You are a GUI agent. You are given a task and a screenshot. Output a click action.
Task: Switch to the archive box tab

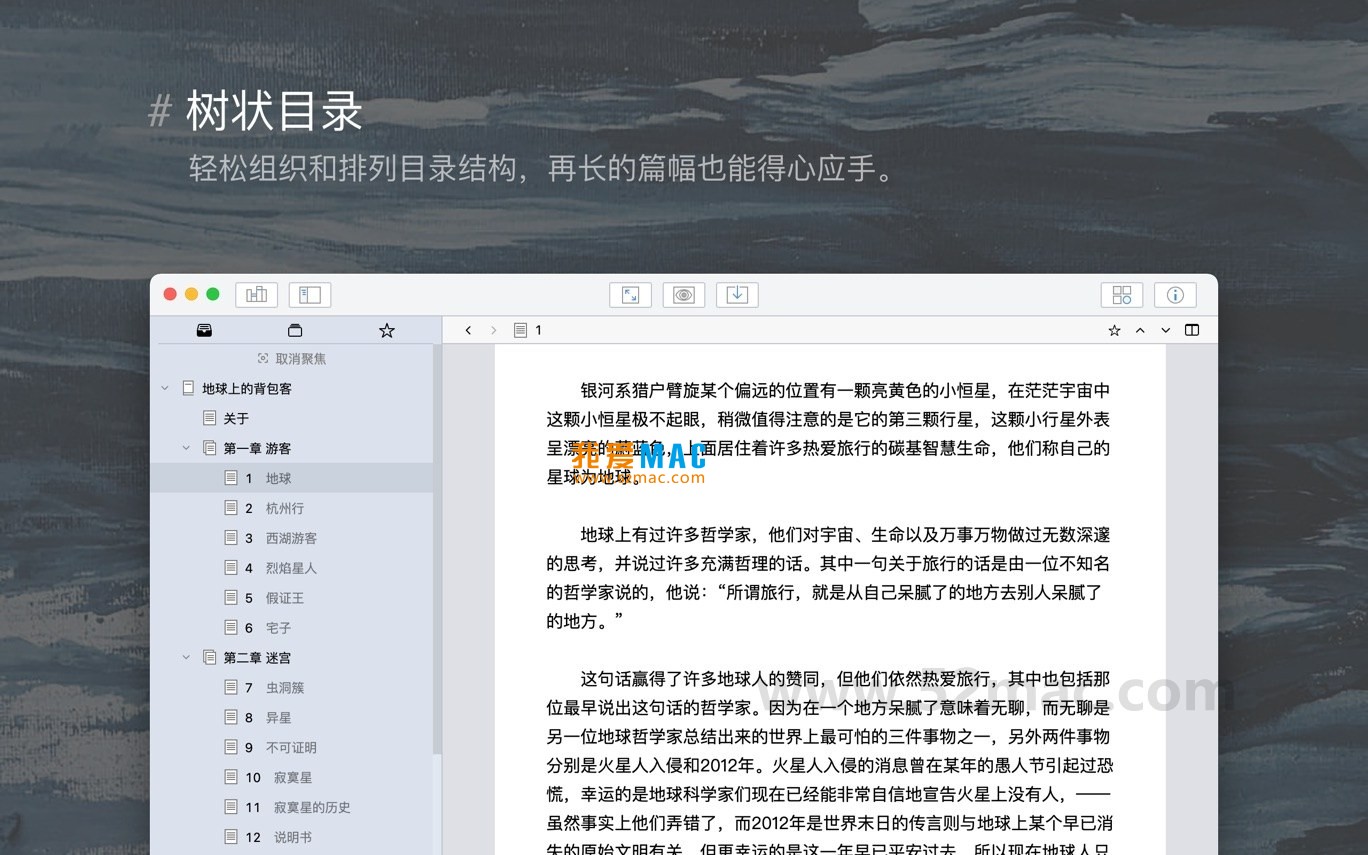295,329
